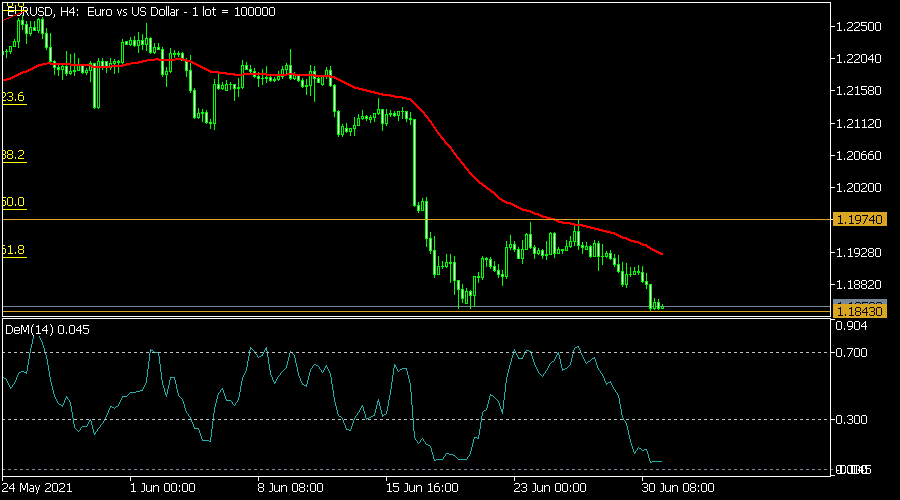Select the 61.8 Fibonacci level label
The height and width of the screenshot is (500, 900).
[13, 250]
